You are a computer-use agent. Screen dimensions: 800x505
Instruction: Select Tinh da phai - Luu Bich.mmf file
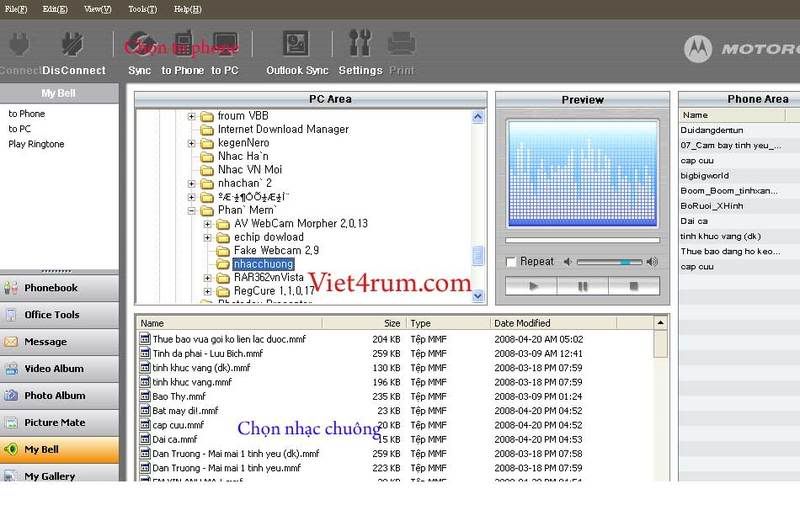pos(208,353)
